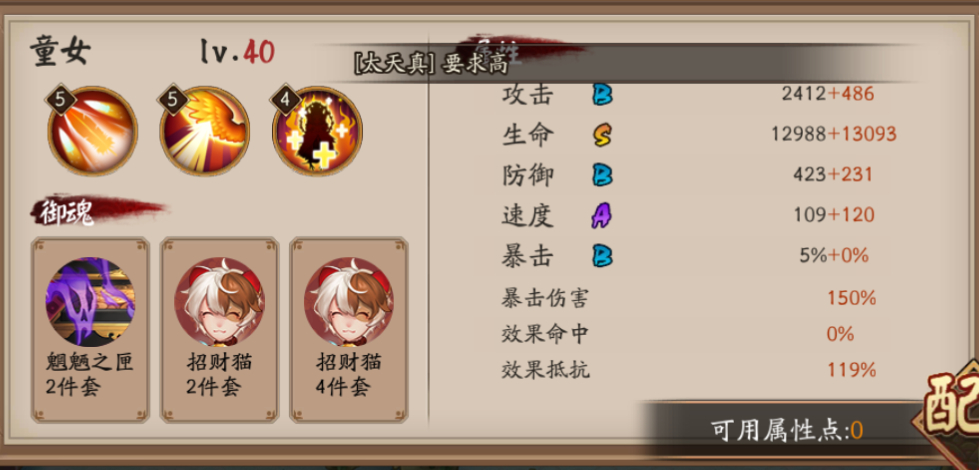Open the third skill icon with dark silhouette

[317, 131]
